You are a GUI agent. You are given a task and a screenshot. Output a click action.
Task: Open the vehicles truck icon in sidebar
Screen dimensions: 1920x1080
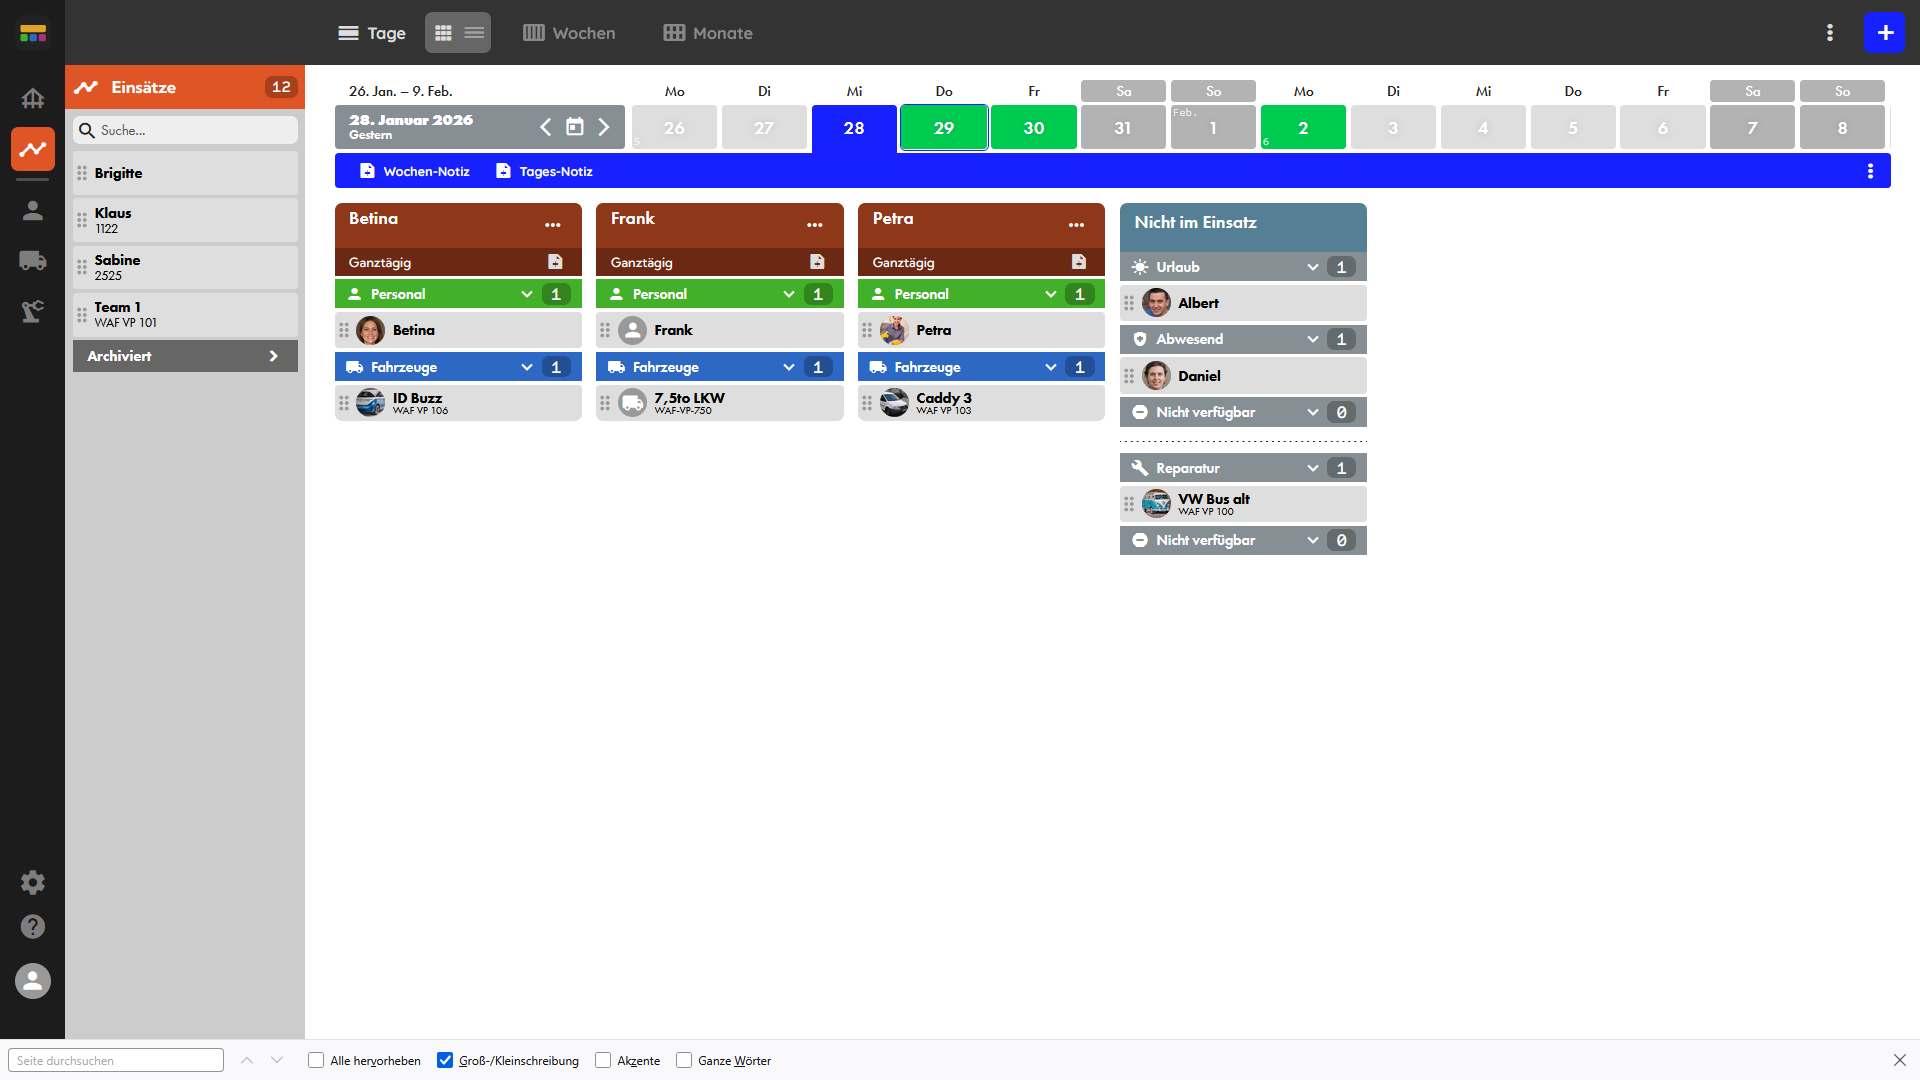(x=33, y=261)
